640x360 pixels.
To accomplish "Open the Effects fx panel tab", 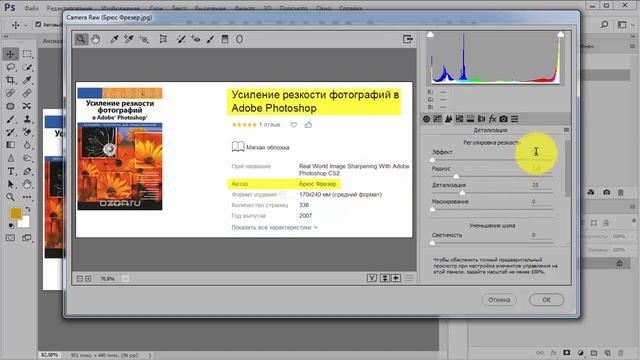I will pos(492,119).
